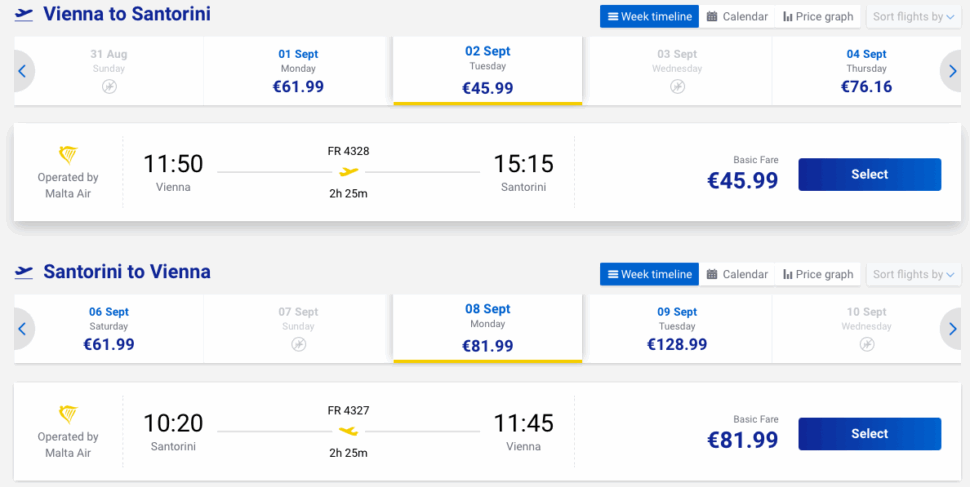Click the yellow plane icon under FR 4328
The image size is (970, 487).
click(349, 171)
